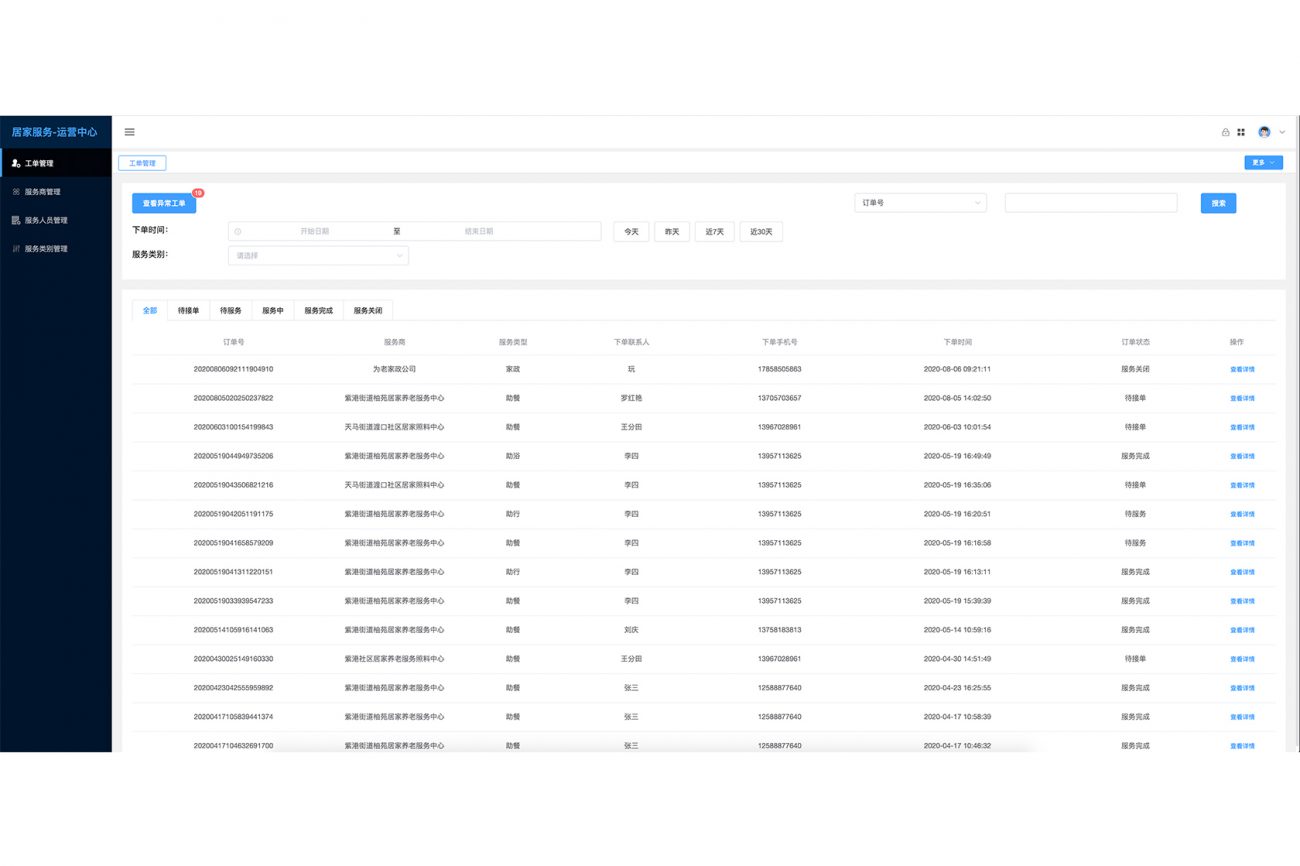
Task: Click the 结束日期 end date field
Action: pos(479,231)
